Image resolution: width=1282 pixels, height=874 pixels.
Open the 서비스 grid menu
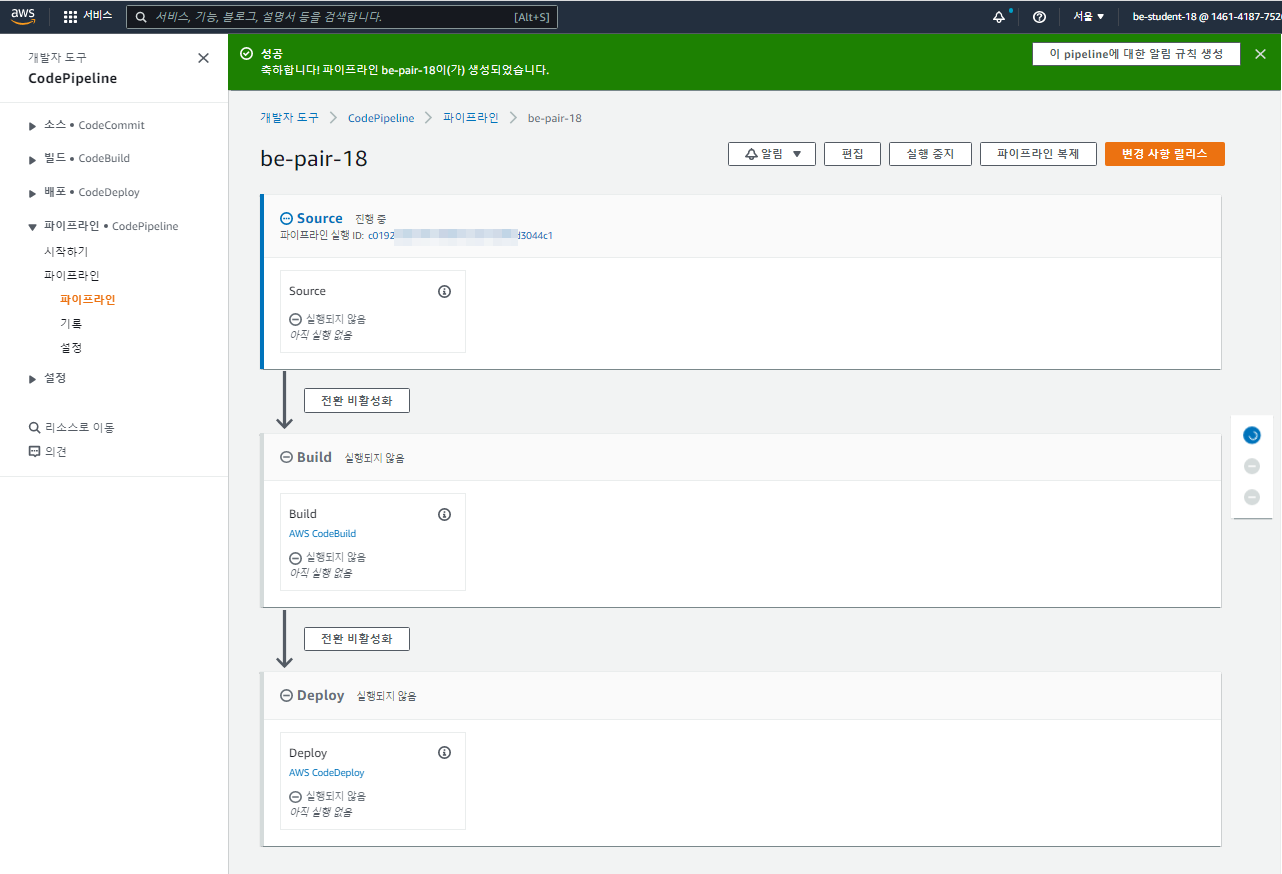88,17
